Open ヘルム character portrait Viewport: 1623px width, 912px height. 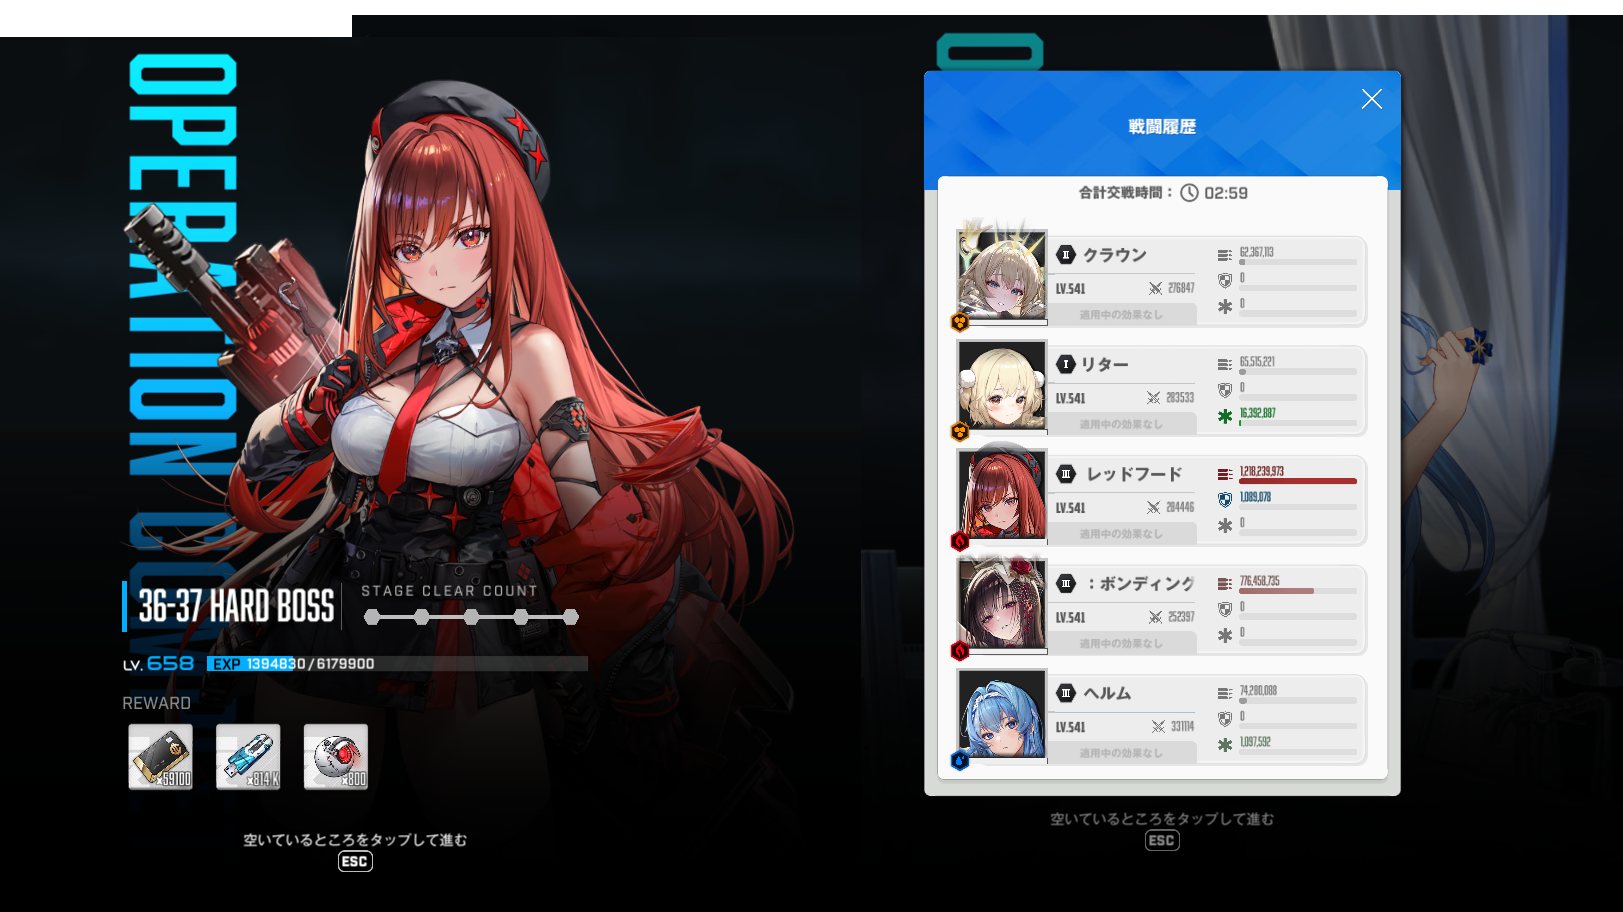1002,714
